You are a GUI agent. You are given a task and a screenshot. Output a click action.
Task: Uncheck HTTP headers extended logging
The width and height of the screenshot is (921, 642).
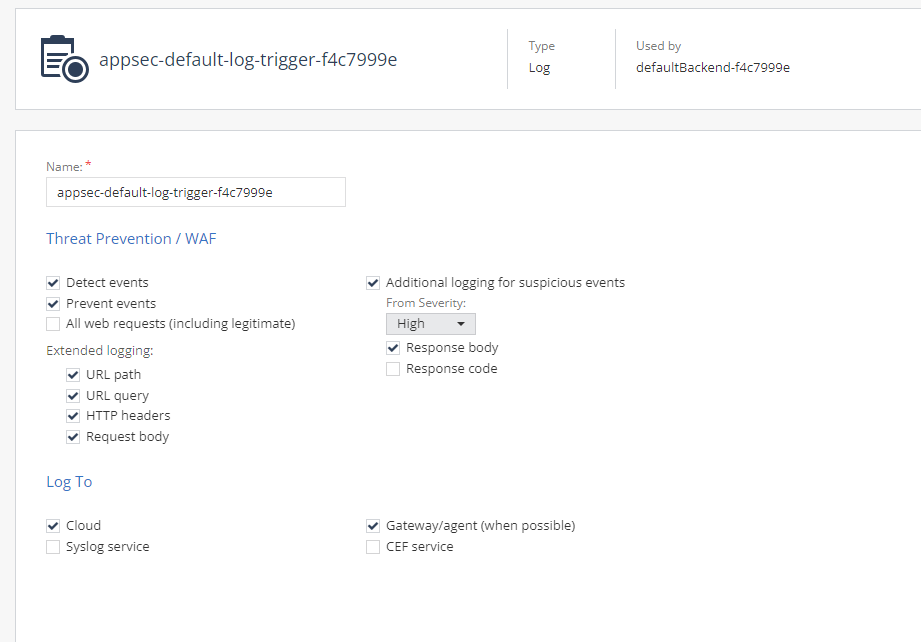coord(73,416)
